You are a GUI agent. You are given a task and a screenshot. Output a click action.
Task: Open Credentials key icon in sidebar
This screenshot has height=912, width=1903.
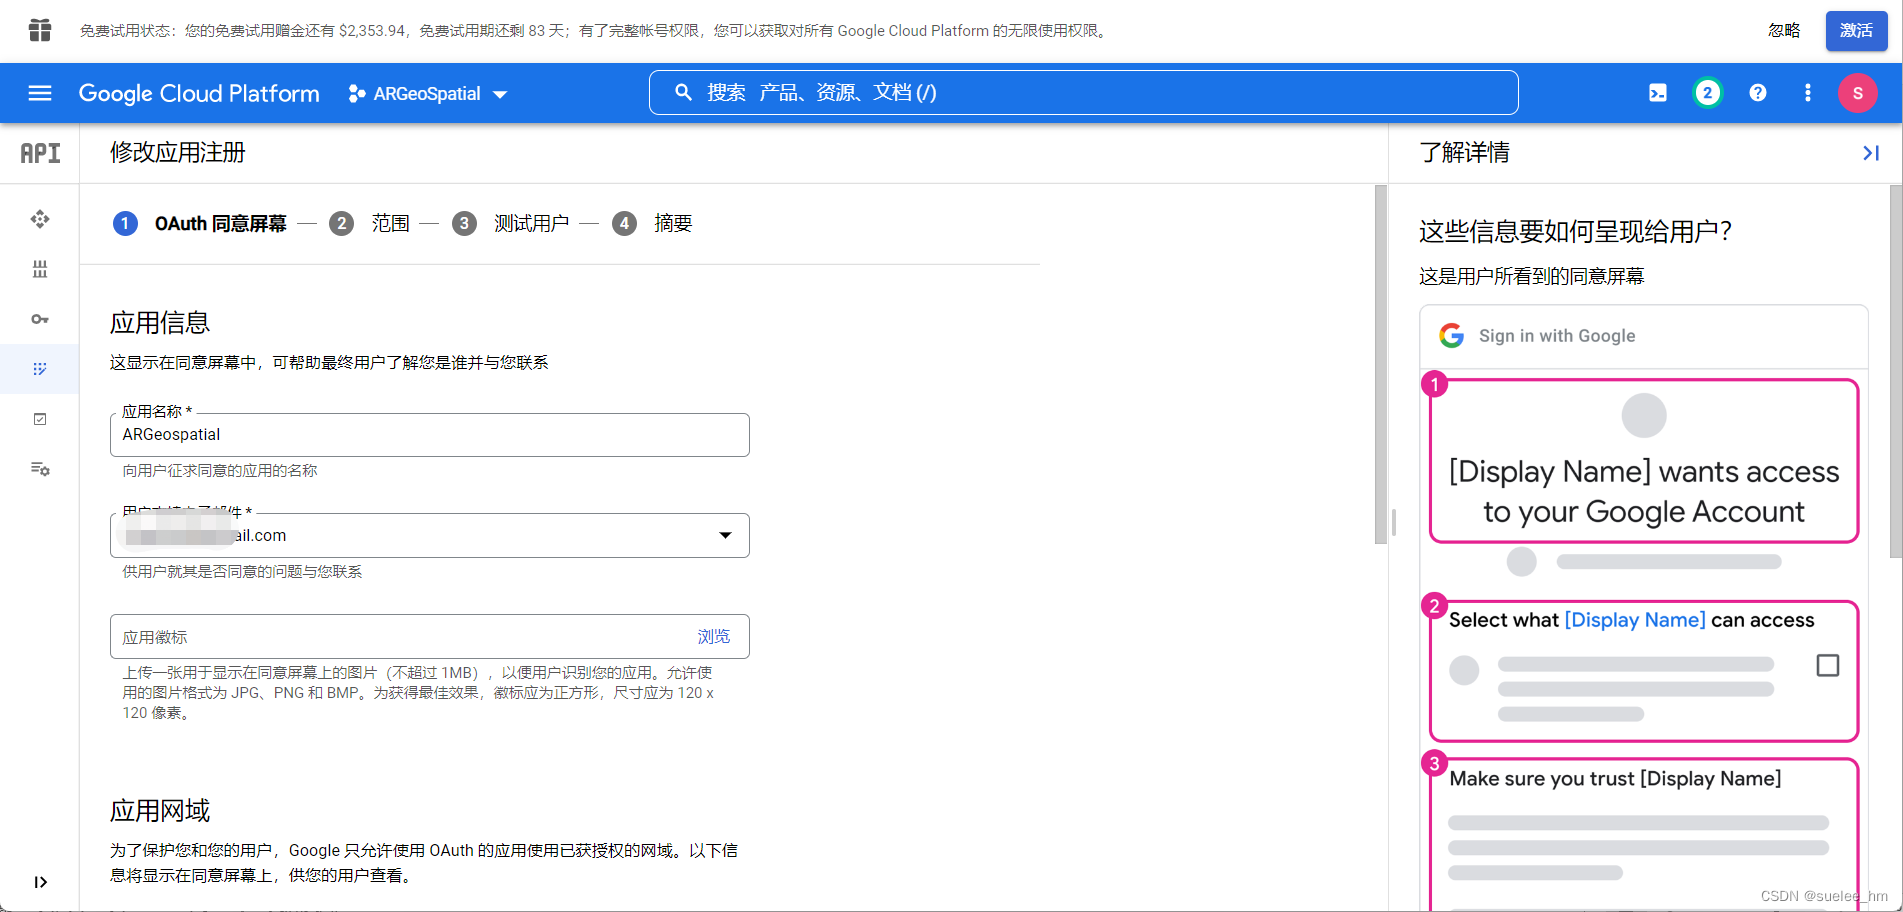(40, 319)
